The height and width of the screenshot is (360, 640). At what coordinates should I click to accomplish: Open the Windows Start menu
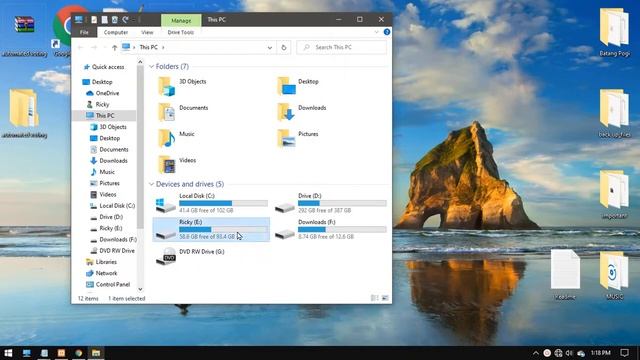coord(8,353)
